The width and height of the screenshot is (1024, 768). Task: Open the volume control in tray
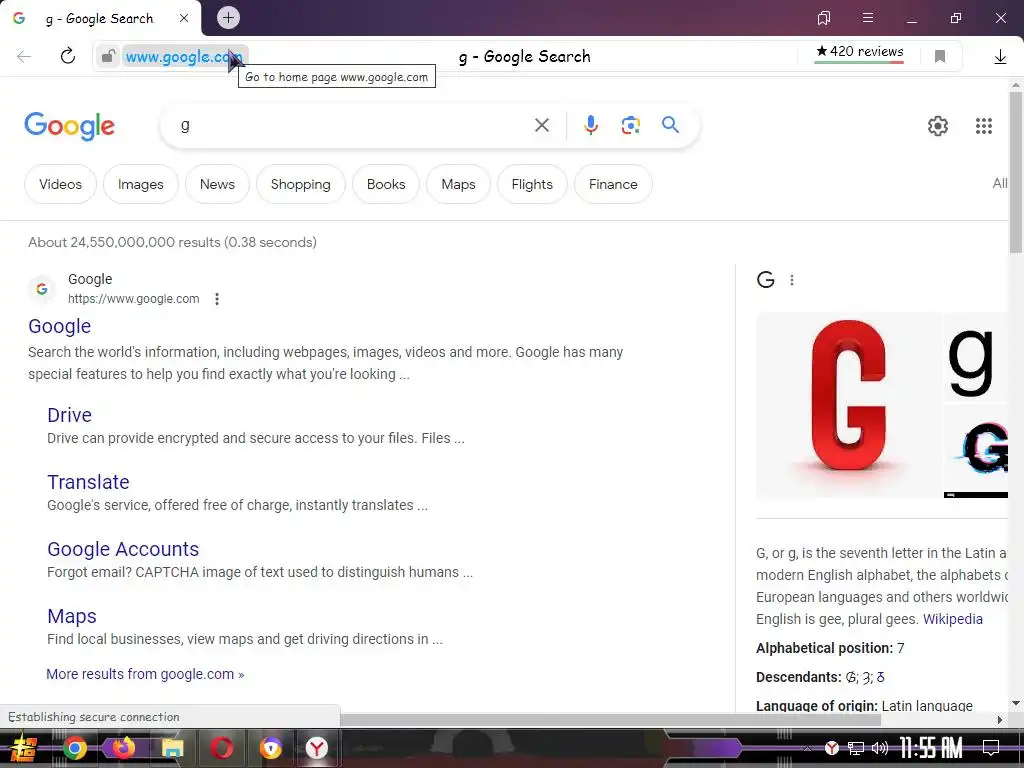coord(880,748)
